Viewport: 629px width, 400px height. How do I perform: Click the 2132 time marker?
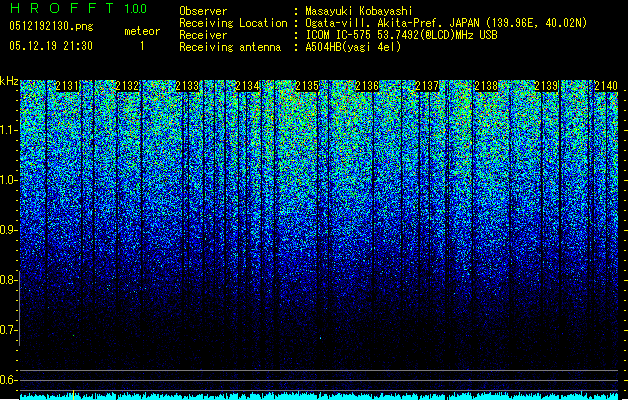(x=127, y=86)
